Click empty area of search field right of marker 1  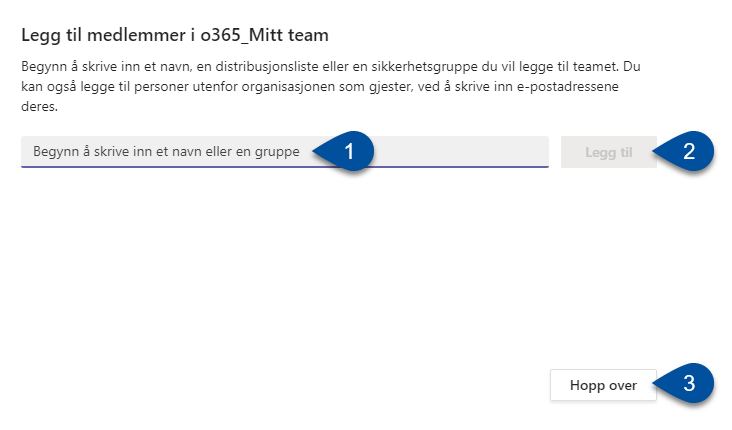point(460,152)
